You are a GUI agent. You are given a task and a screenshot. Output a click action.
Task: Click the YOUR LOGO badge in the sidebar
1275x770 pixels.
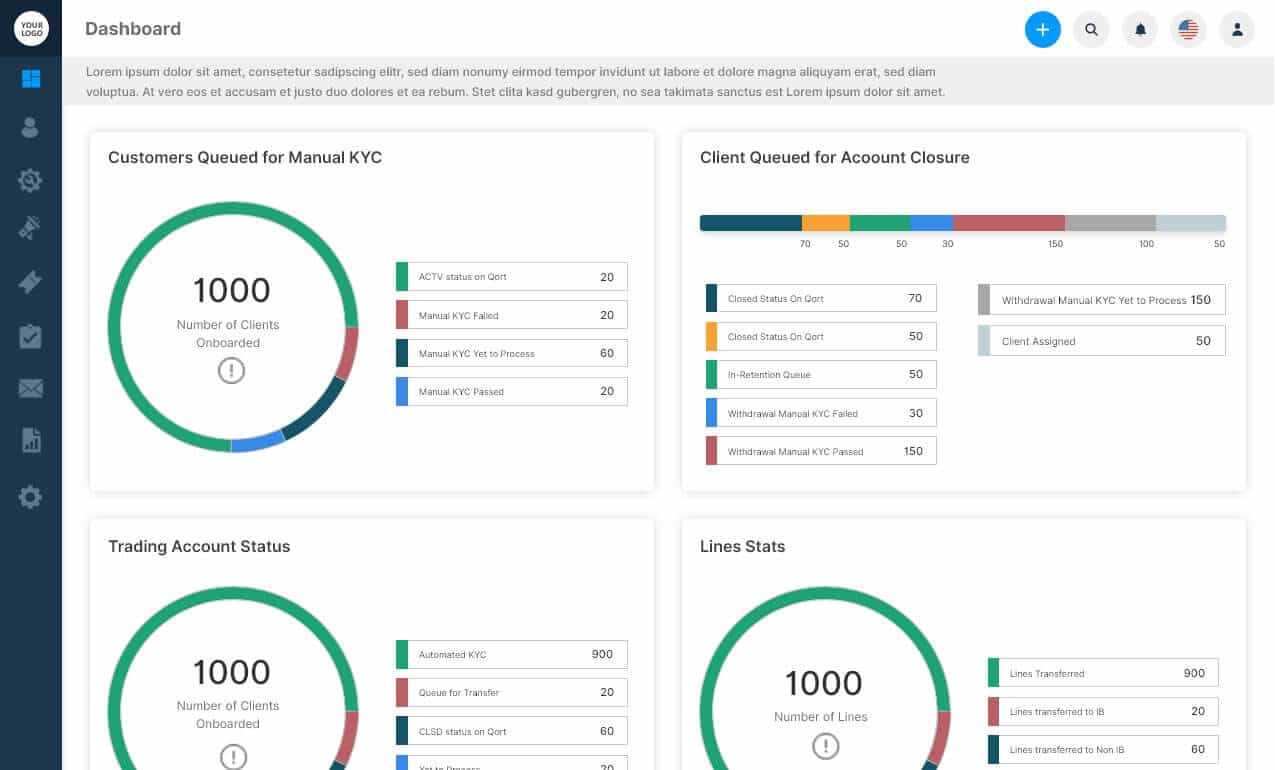point(31,28)
